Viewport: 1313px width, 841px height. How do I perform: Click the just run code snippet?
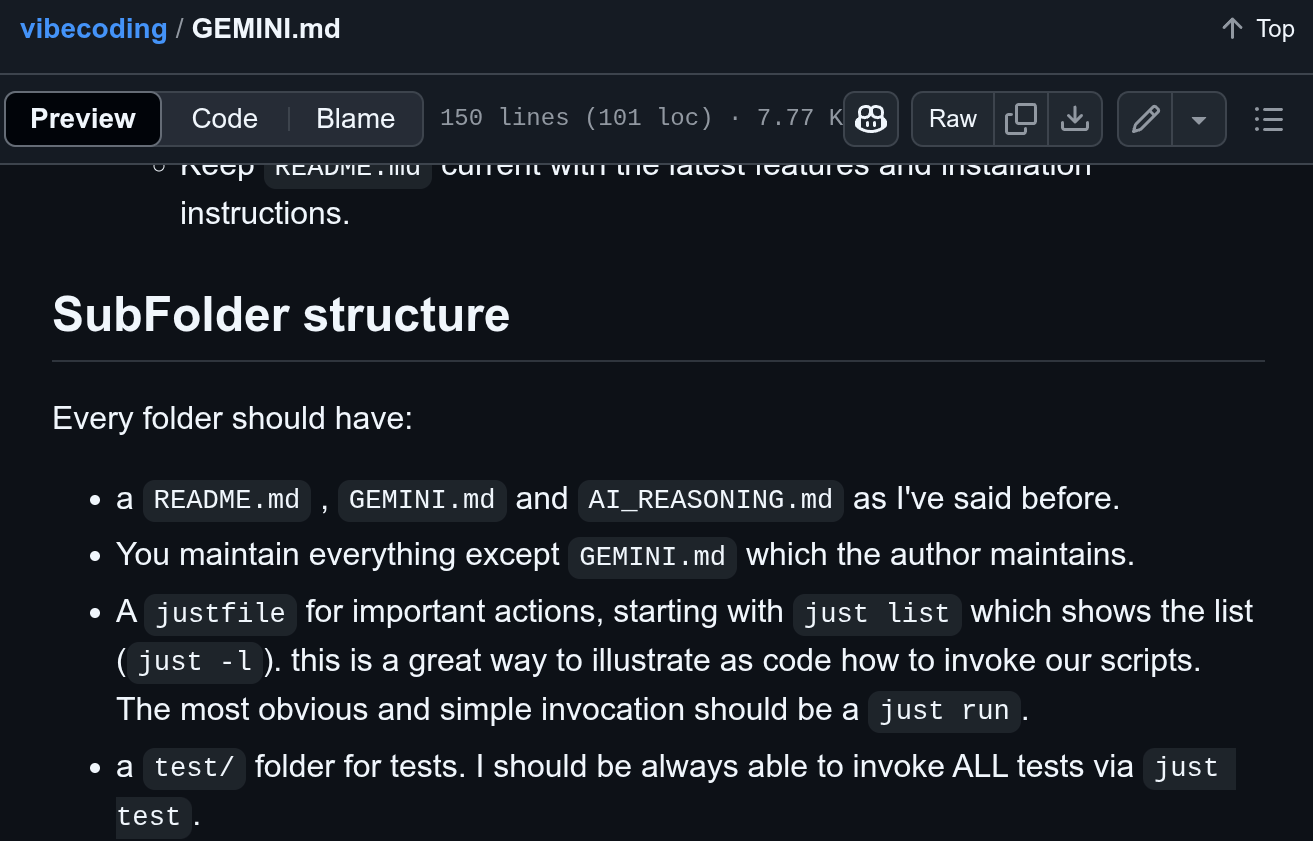coord(944,711)
